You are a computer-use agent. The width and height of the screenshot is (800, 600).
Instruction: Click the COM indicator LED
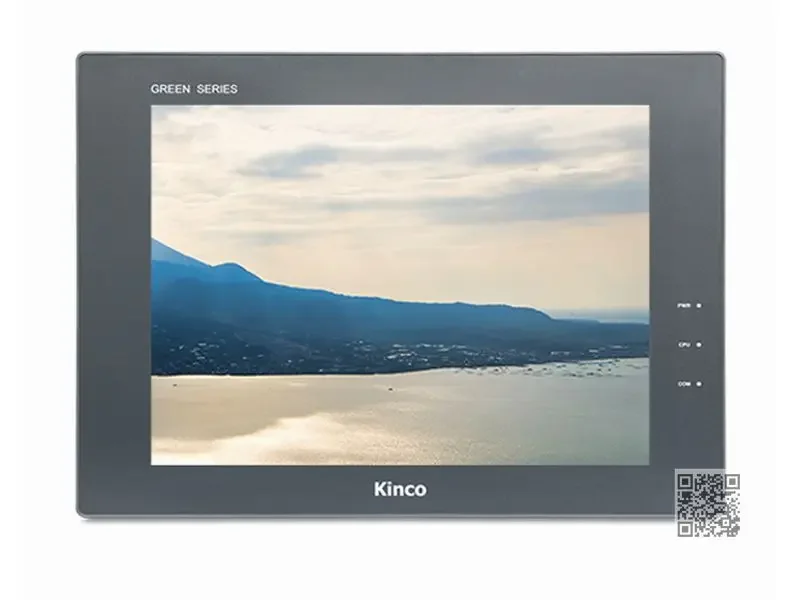[x=698, y=384]
